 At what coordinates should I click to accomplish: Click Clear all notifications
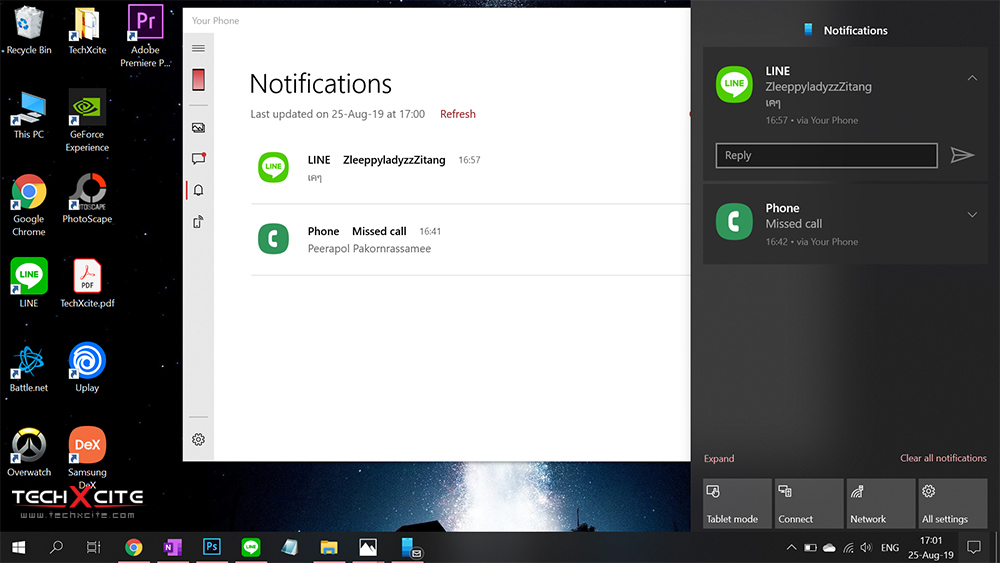[x=943, y=458]
